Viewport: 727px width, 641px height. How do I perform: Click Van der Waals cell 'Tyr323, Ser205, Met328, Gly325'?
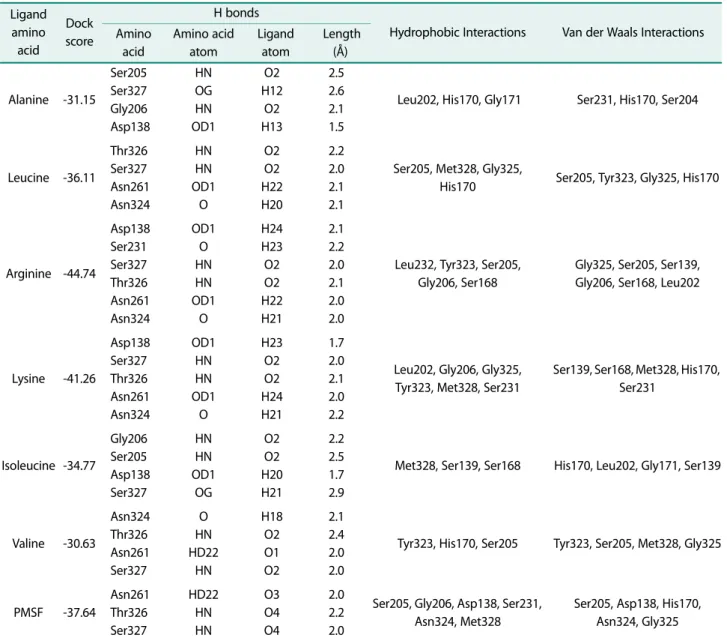pos(637,543)
